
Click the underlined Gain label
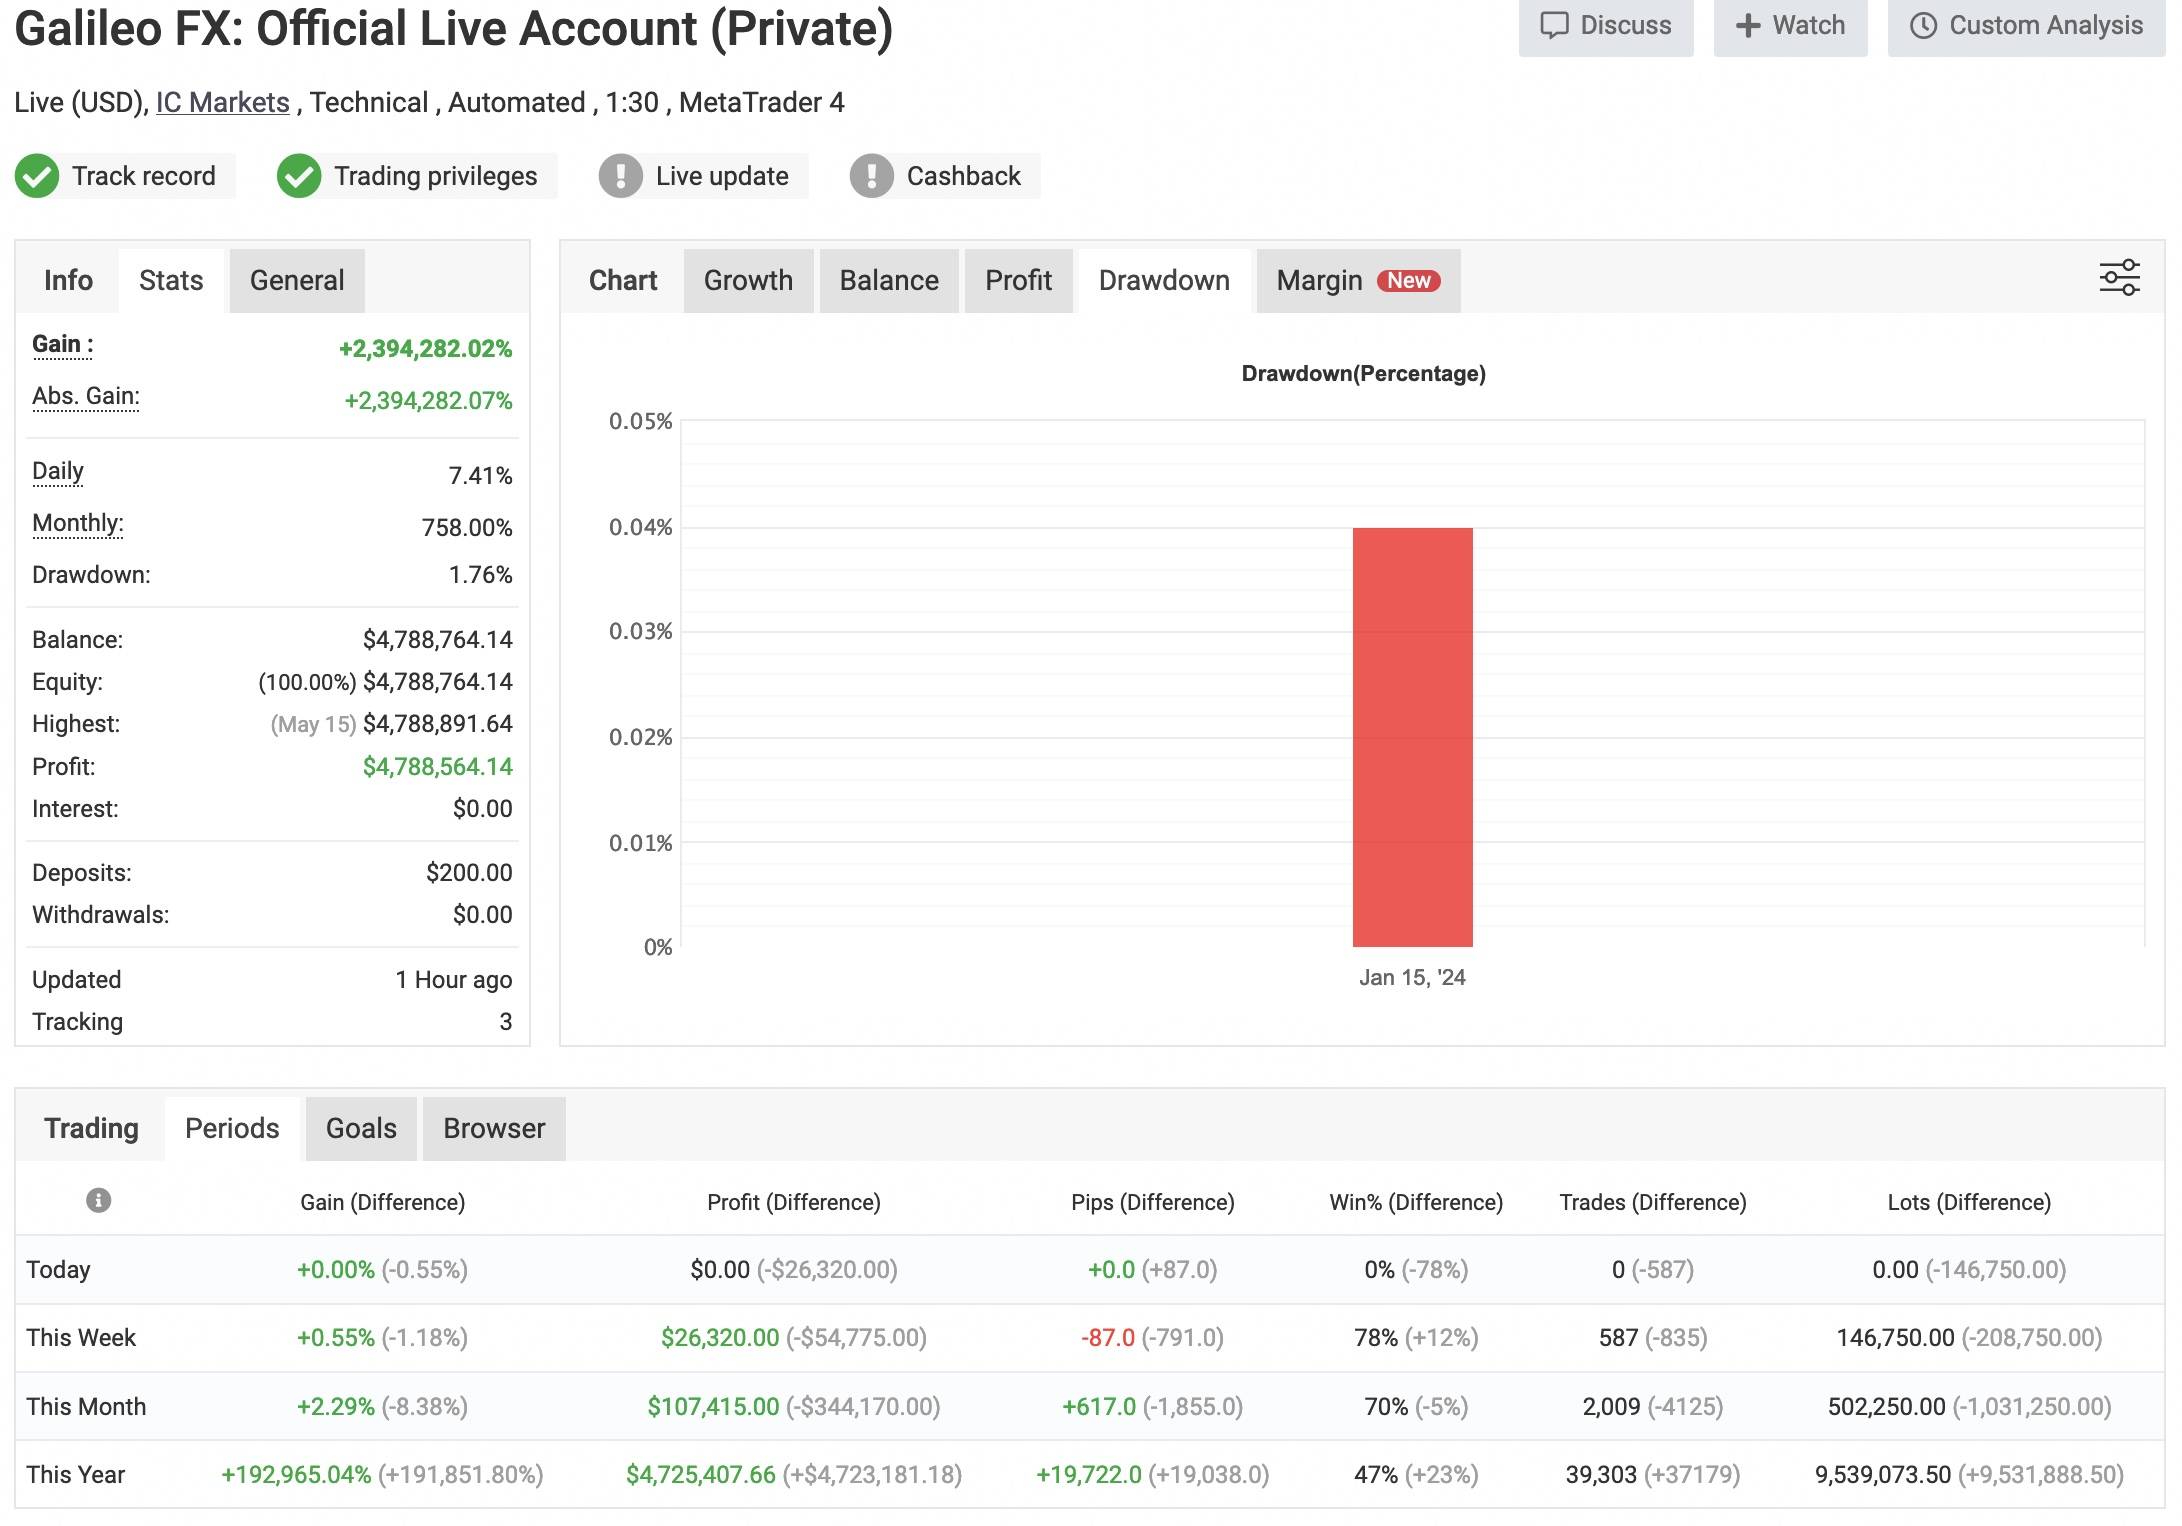[x=62, y=345]
